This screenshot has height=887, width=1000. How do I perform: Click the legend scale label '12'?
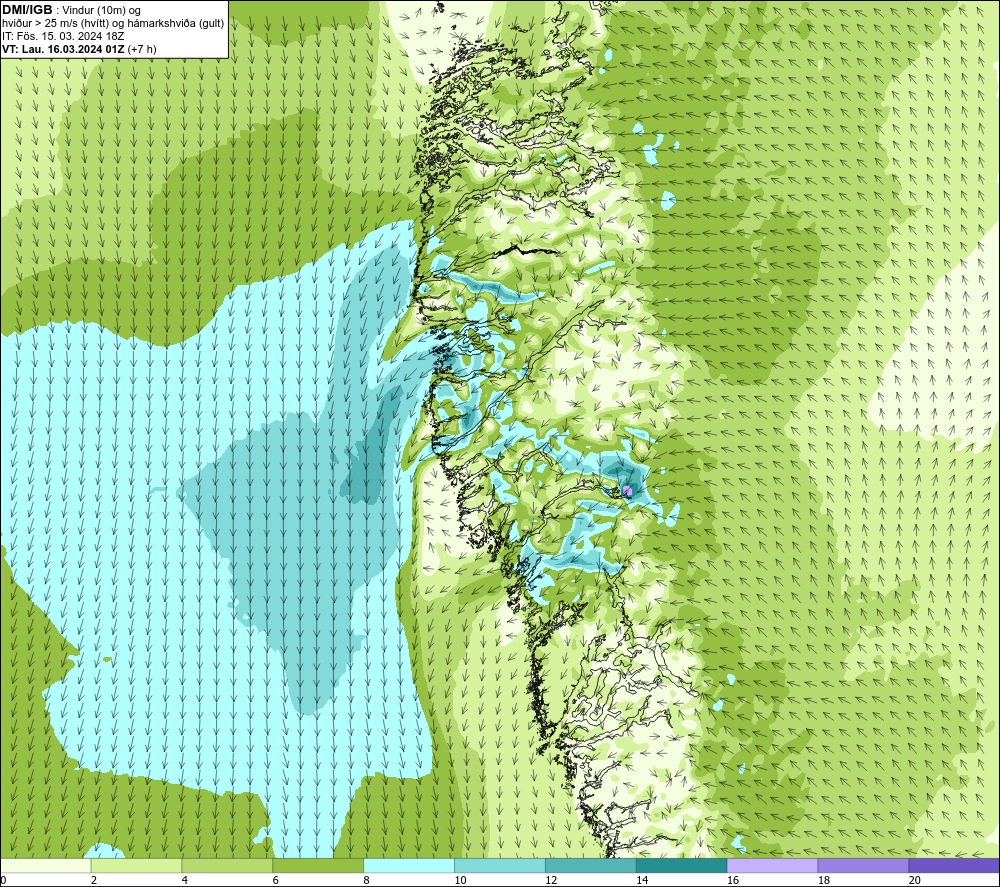[x=551, y=880]
